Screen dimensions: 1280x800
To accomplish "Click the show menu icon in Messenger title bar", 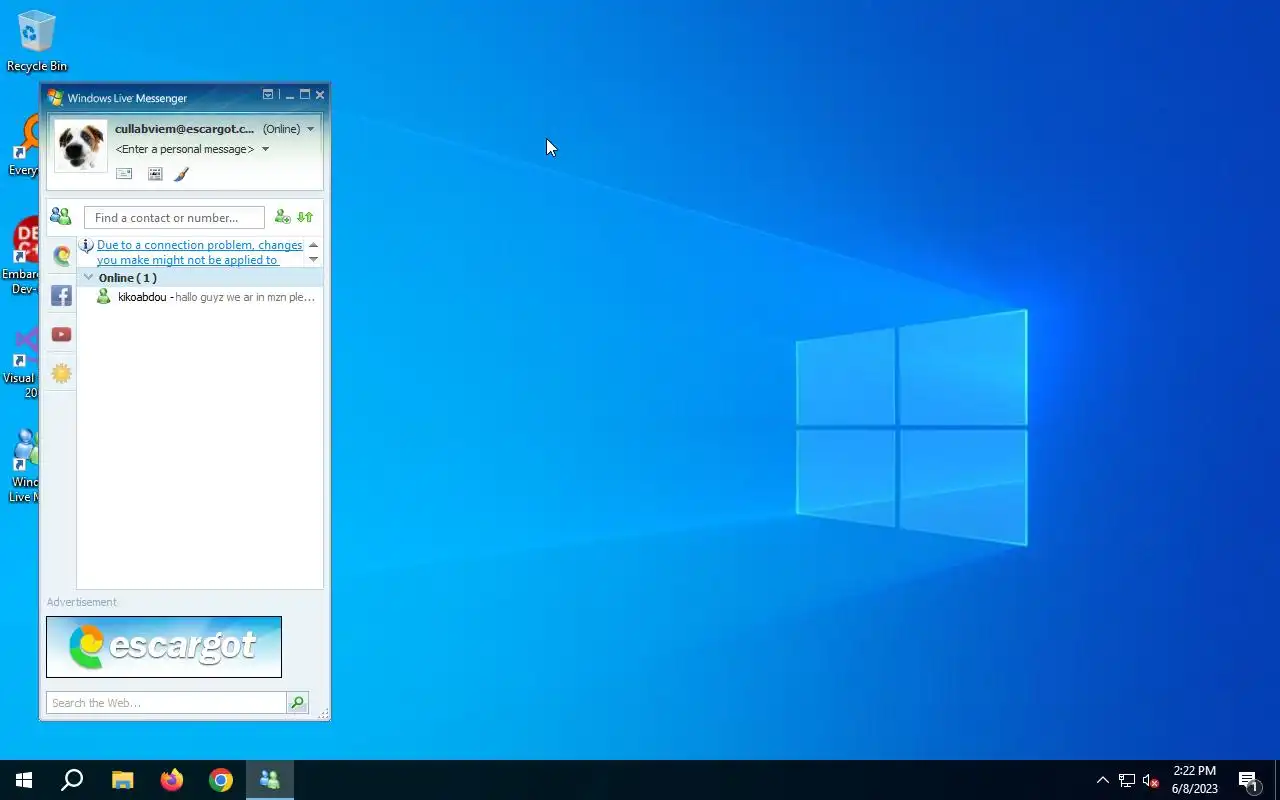I will 268,95.
